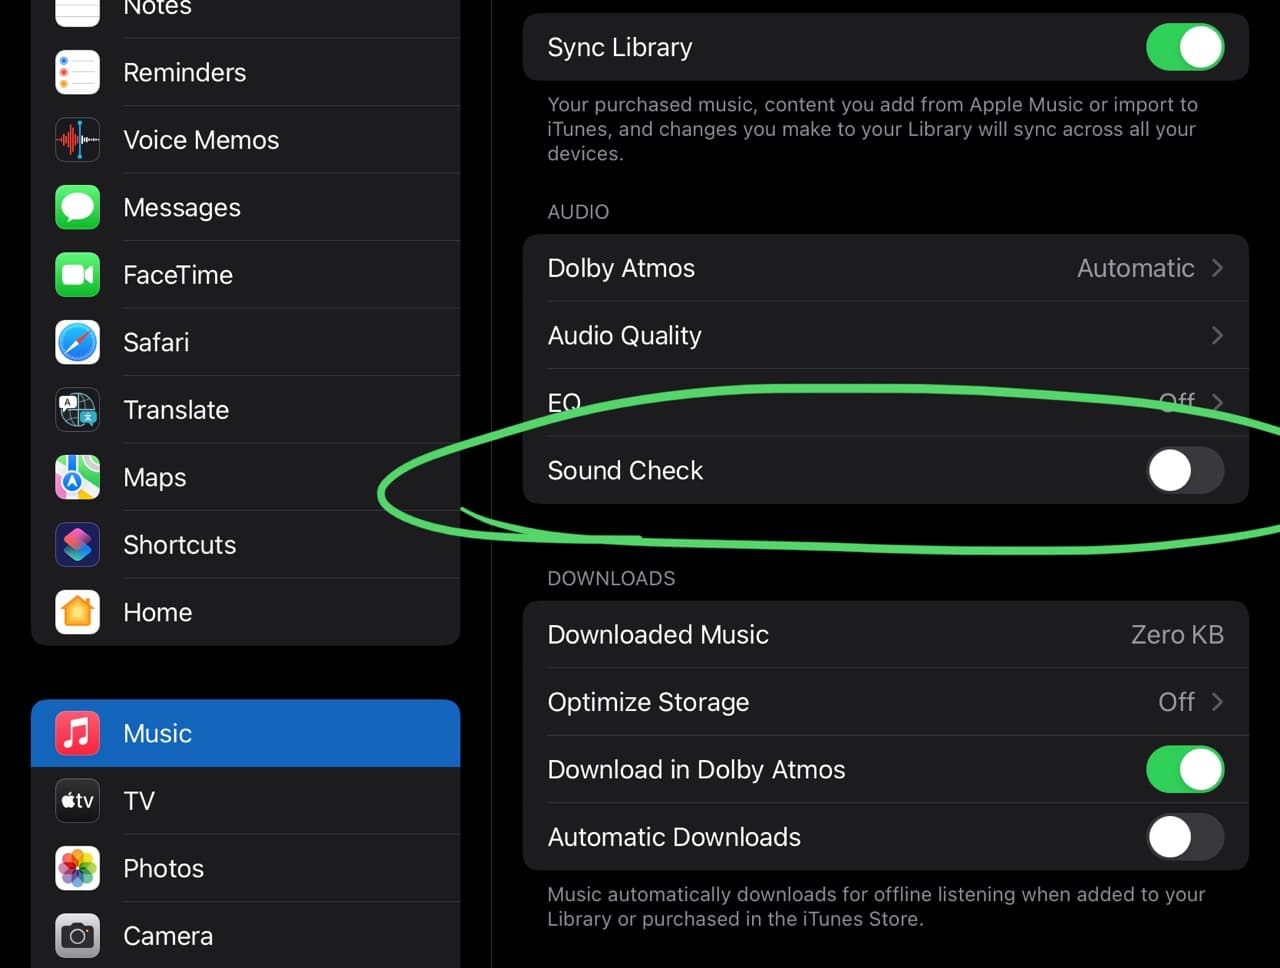The width and height of the screenshot is (1280, 968).
Task: Tap the Camera app icon
Action: [77, 936]
